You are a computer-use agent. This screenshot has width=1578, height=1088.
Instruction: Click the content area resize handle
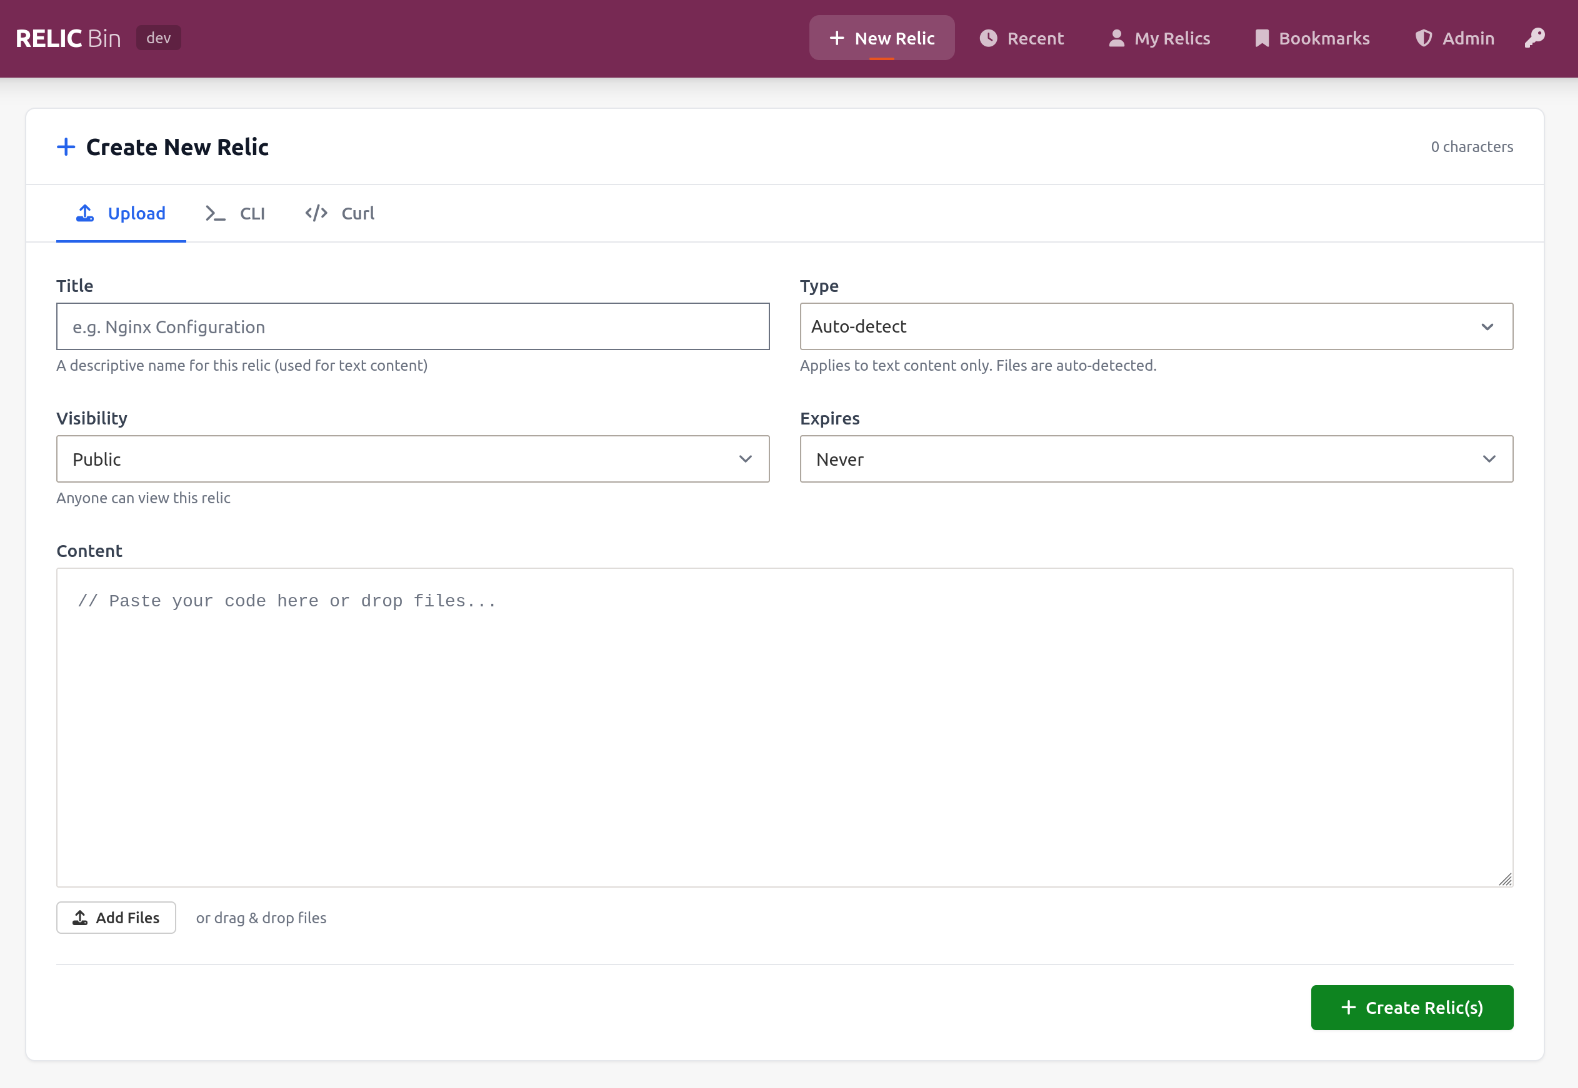point(1505,879)
